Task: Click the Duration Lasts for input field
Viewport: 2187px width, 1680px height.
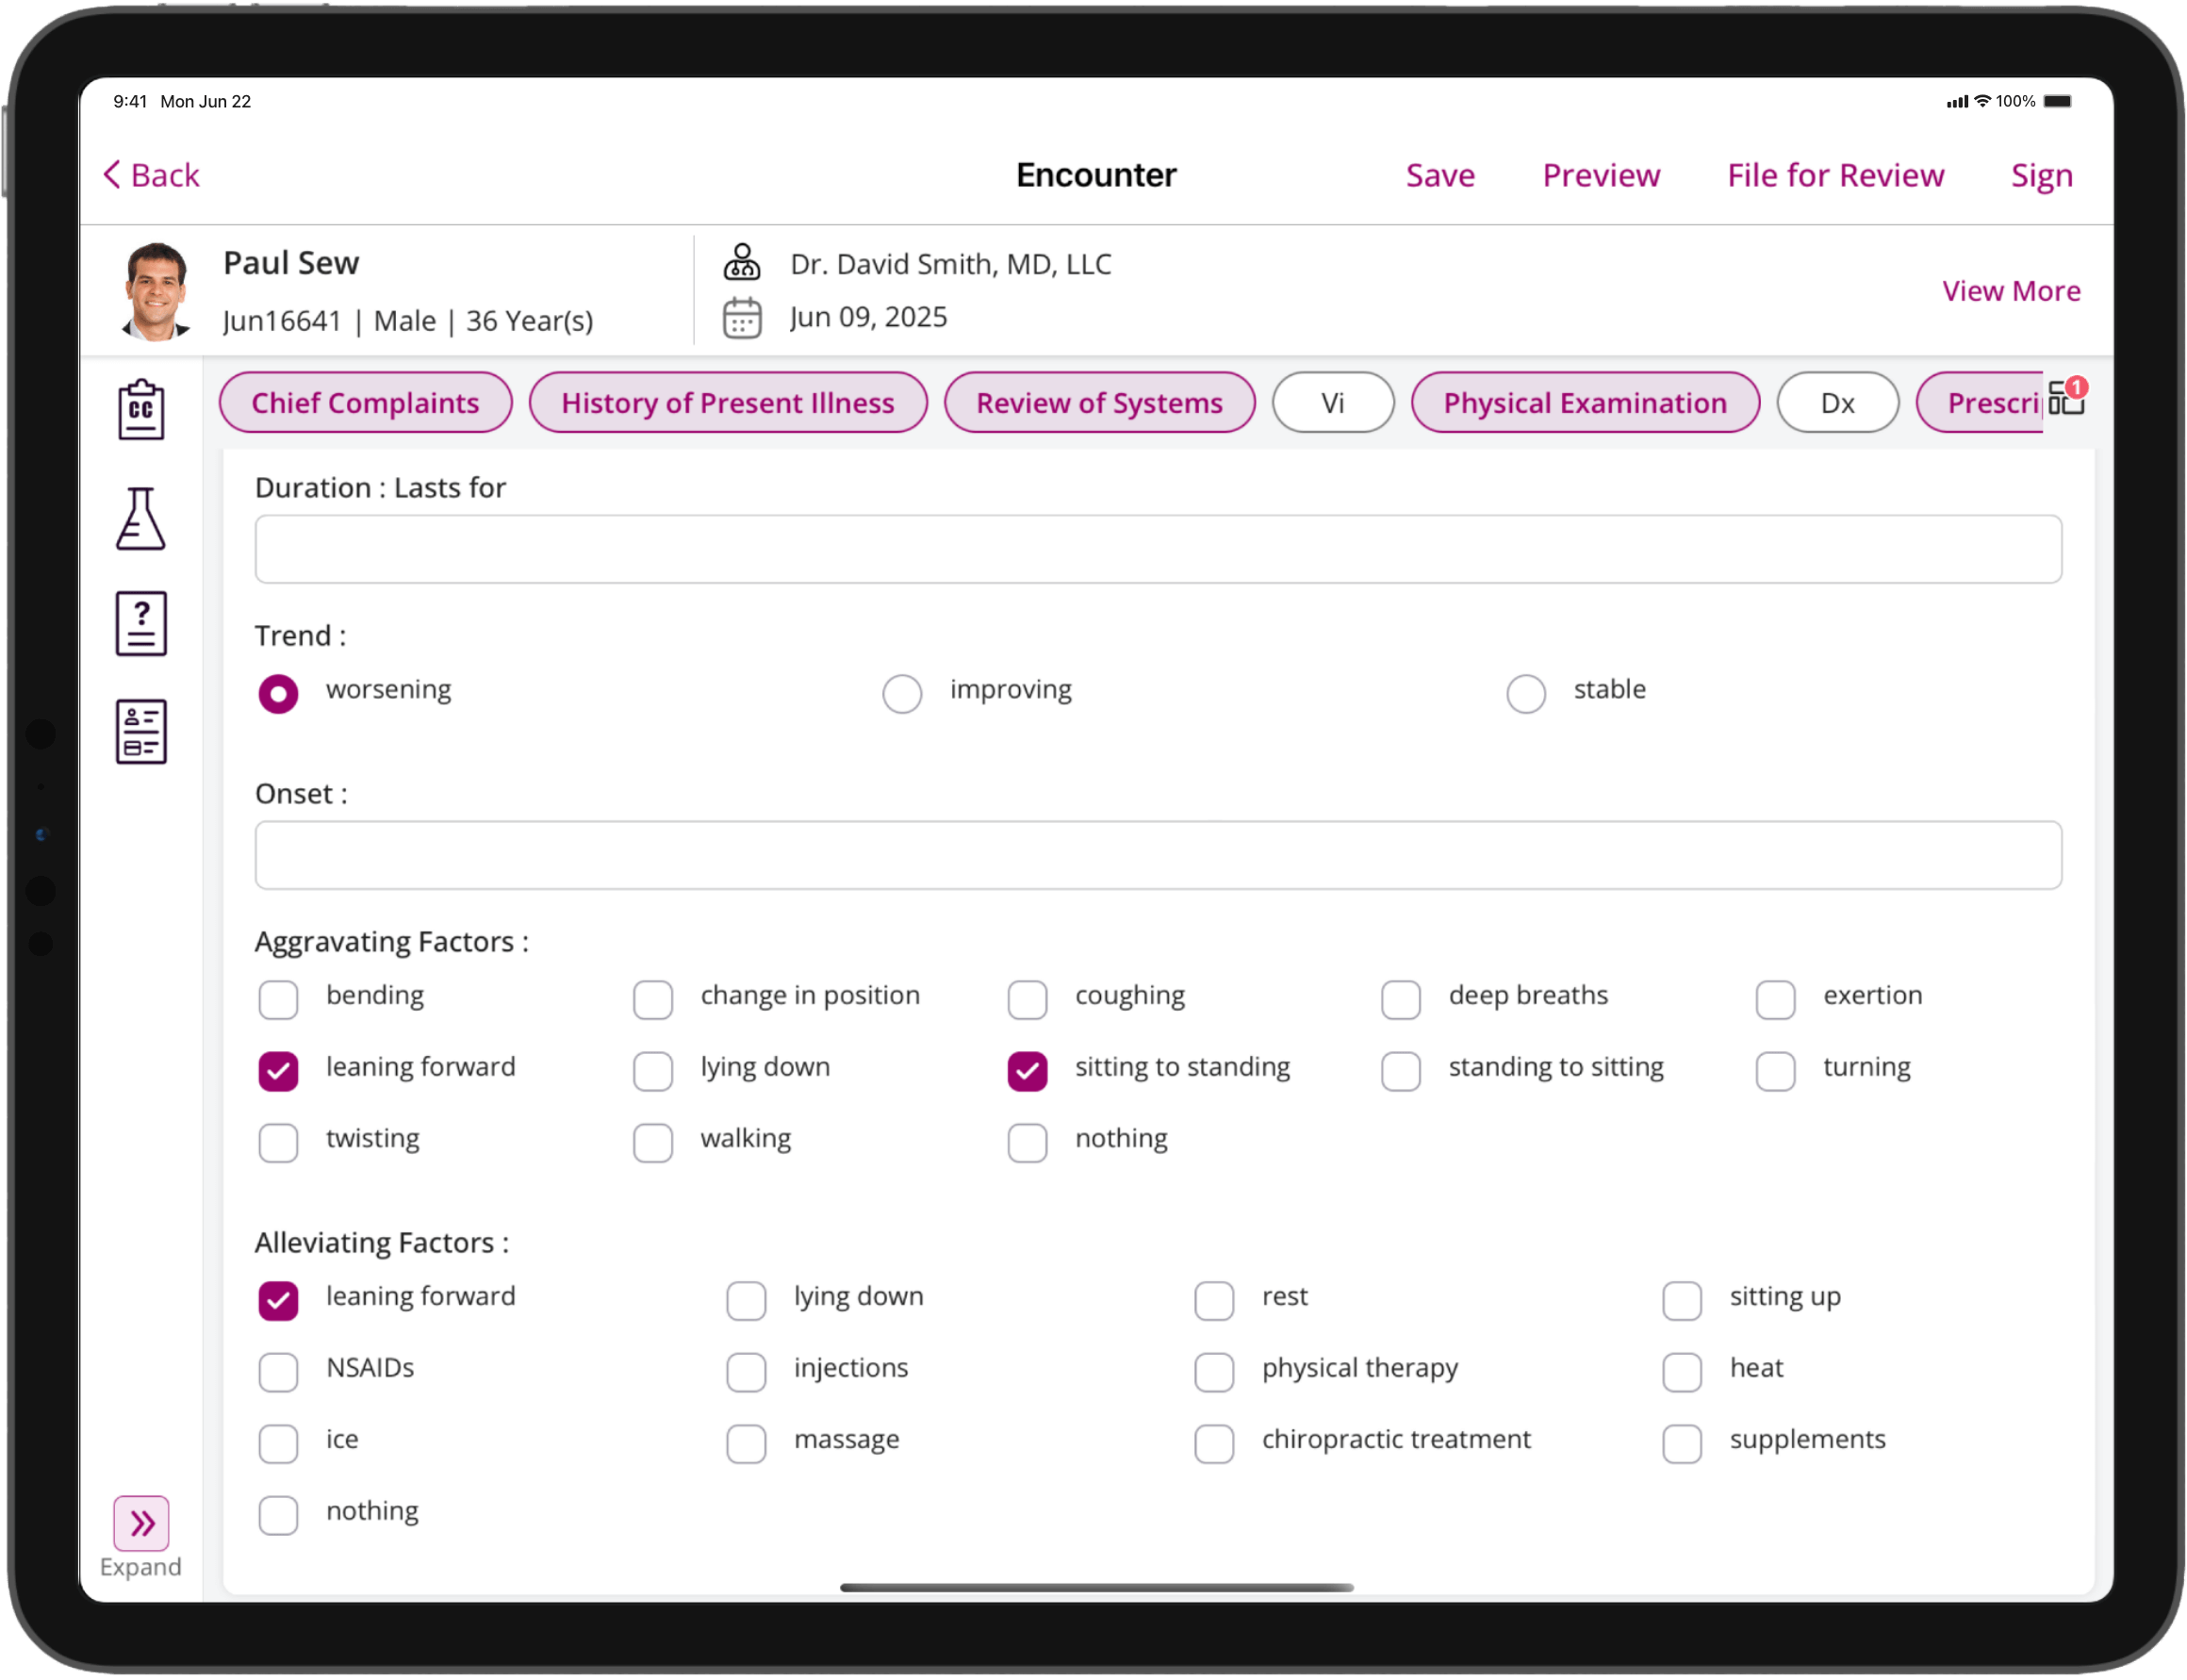Action: pyautogui.click(x=1157, y=549)
